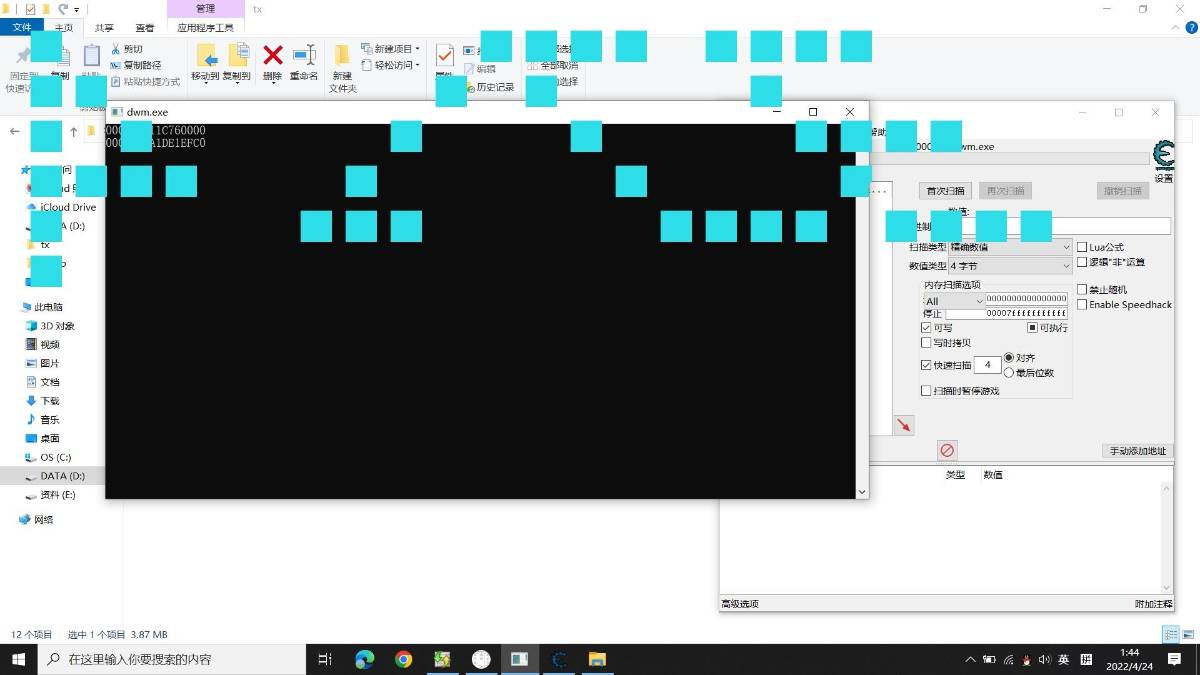Open the 数值类型 value type dropdown
The height and width of the screenshot is (675, 1200).
1009,266
